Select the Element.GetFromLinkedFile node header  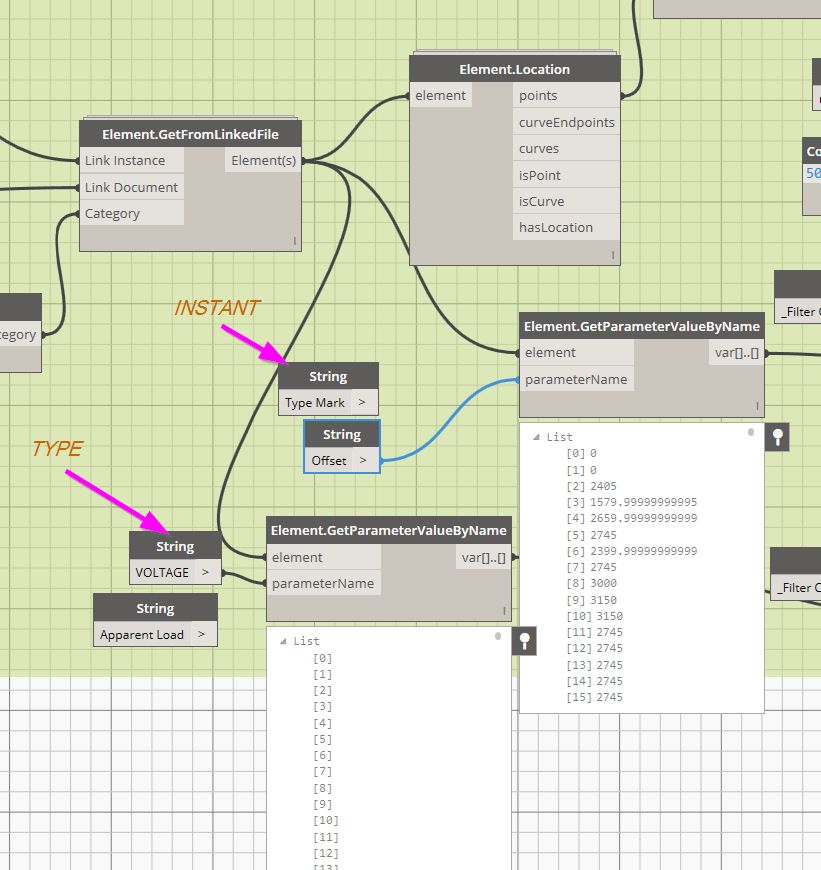(190, 134)
